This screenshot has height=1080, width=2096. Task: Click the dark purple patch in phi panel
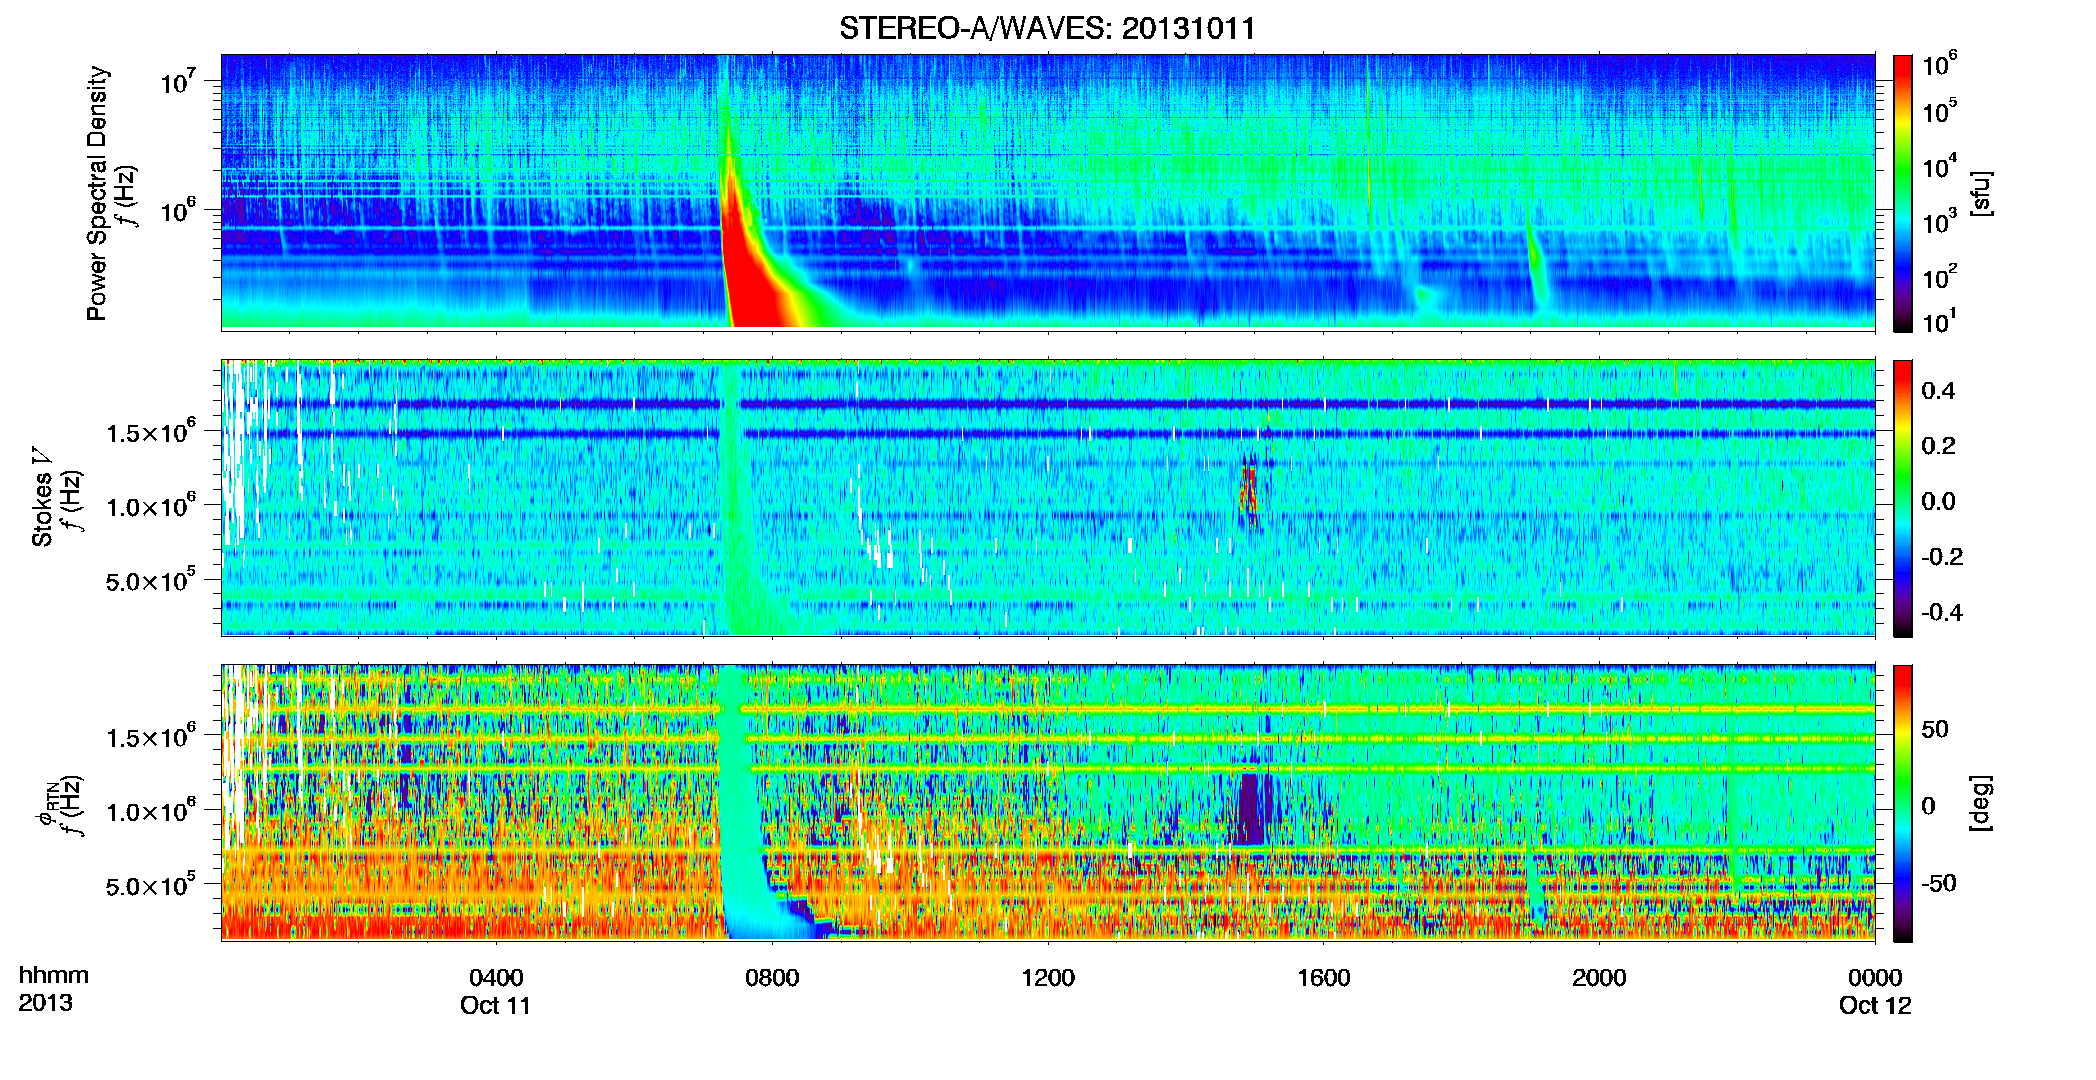(1252, 808)
